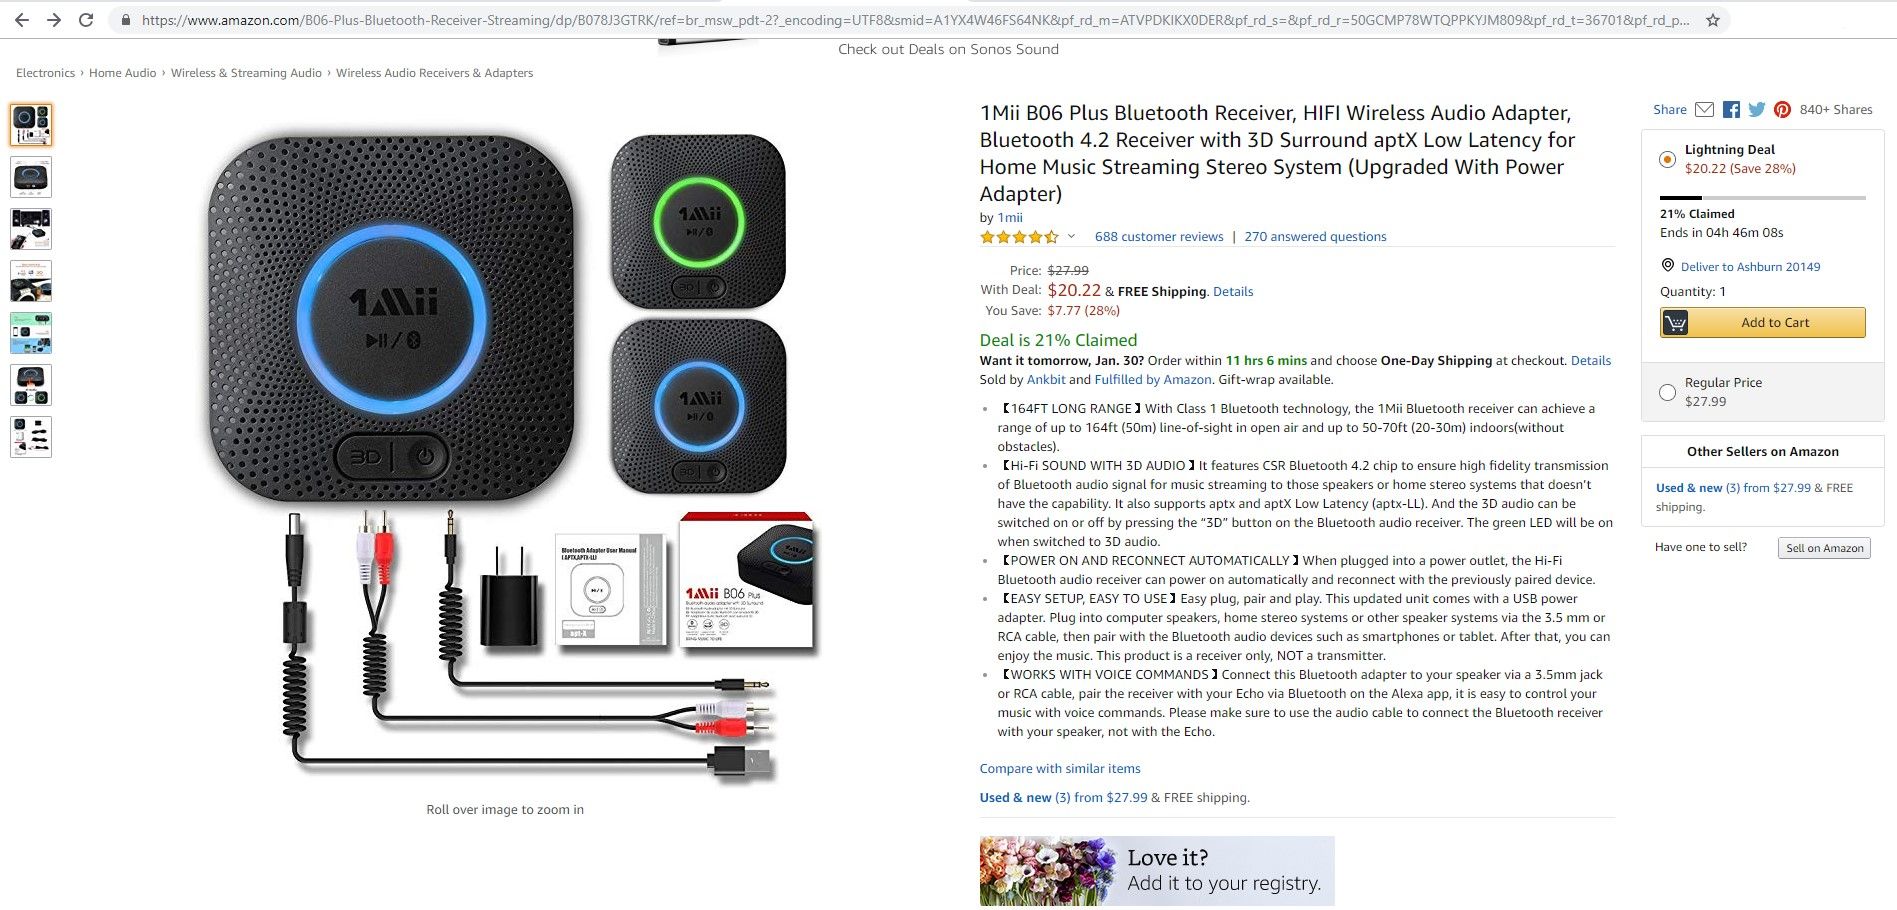This screenshot has width=1897, height=910.
Task: Click Sell on Amazon button
Action: 1824,548
